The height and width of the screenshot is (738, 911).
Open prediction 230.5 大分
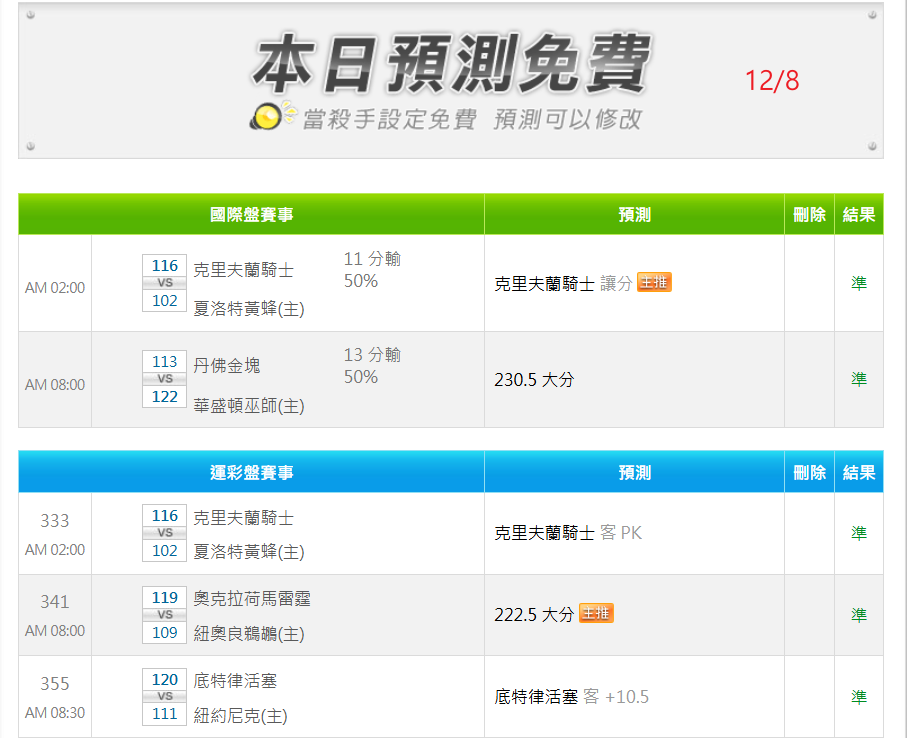point(534,380)
